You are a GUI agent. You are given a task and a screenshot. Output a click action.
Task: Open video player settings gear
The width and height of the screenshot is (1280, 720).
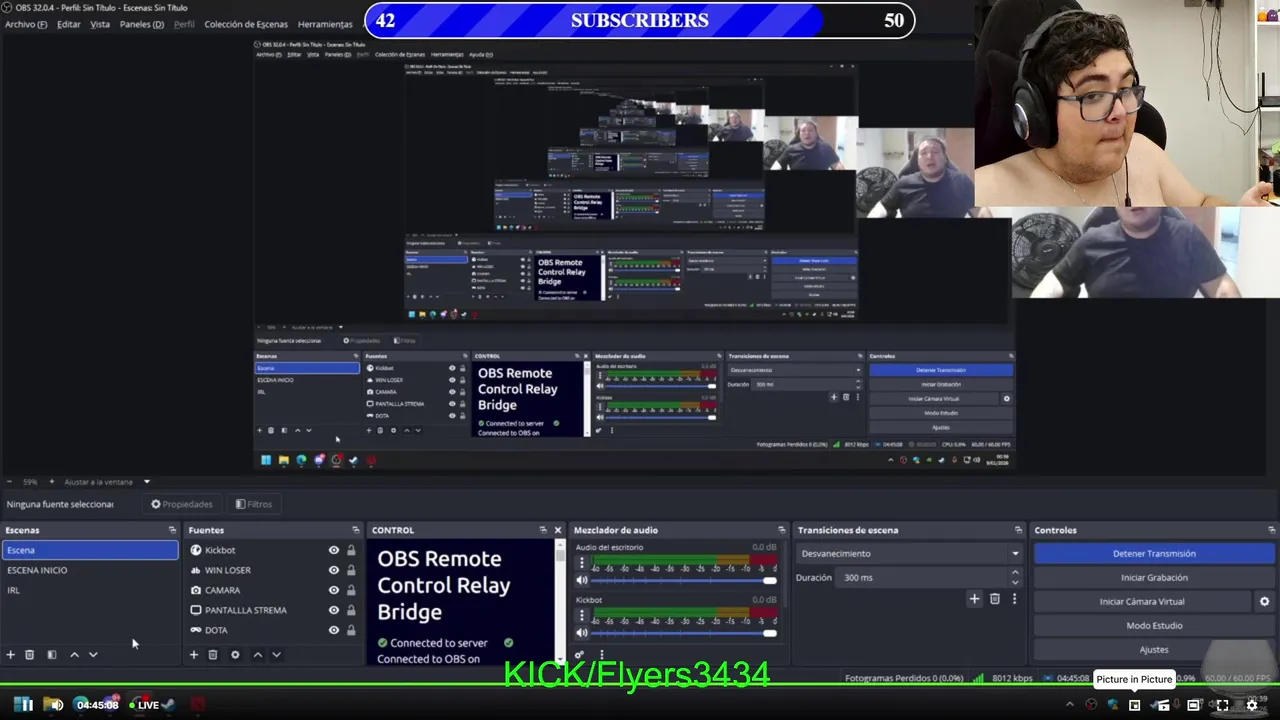[1251, 705]
